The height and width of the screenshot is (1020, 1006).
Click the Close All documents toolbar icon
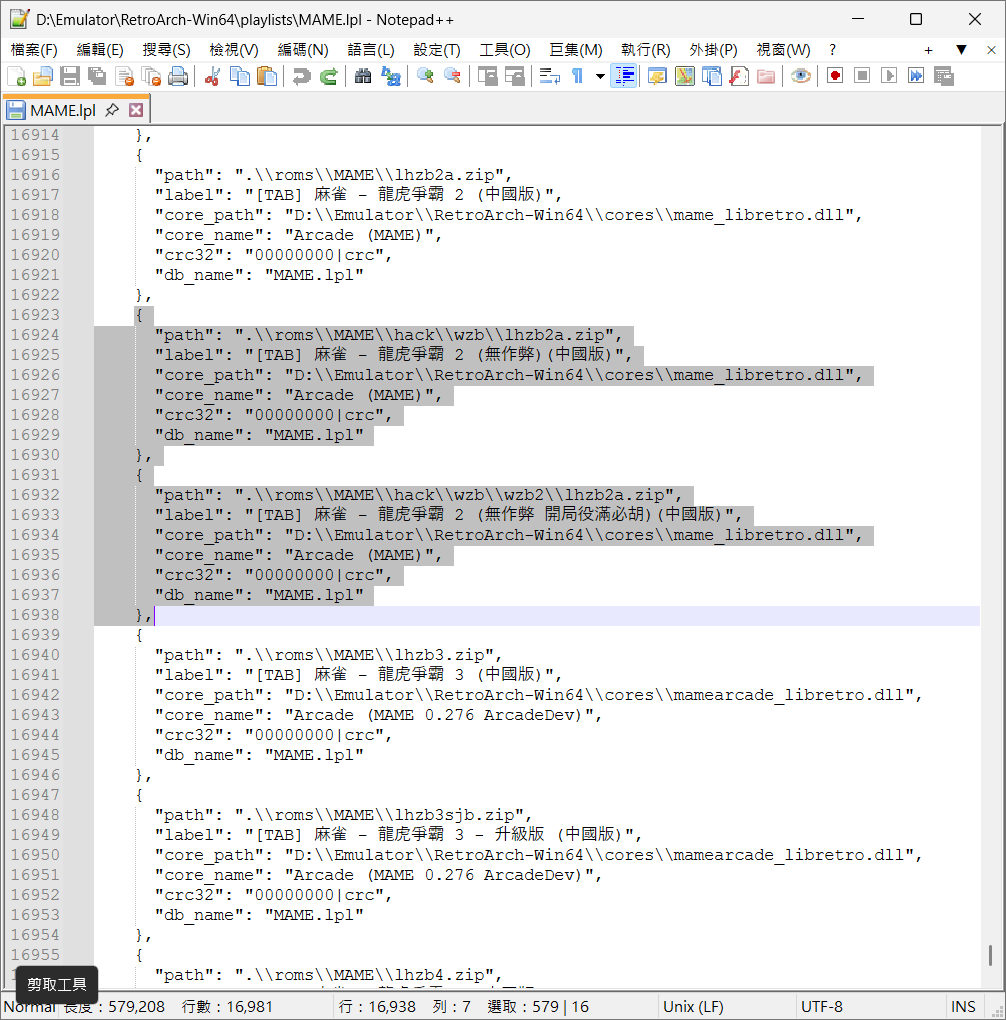151,76
